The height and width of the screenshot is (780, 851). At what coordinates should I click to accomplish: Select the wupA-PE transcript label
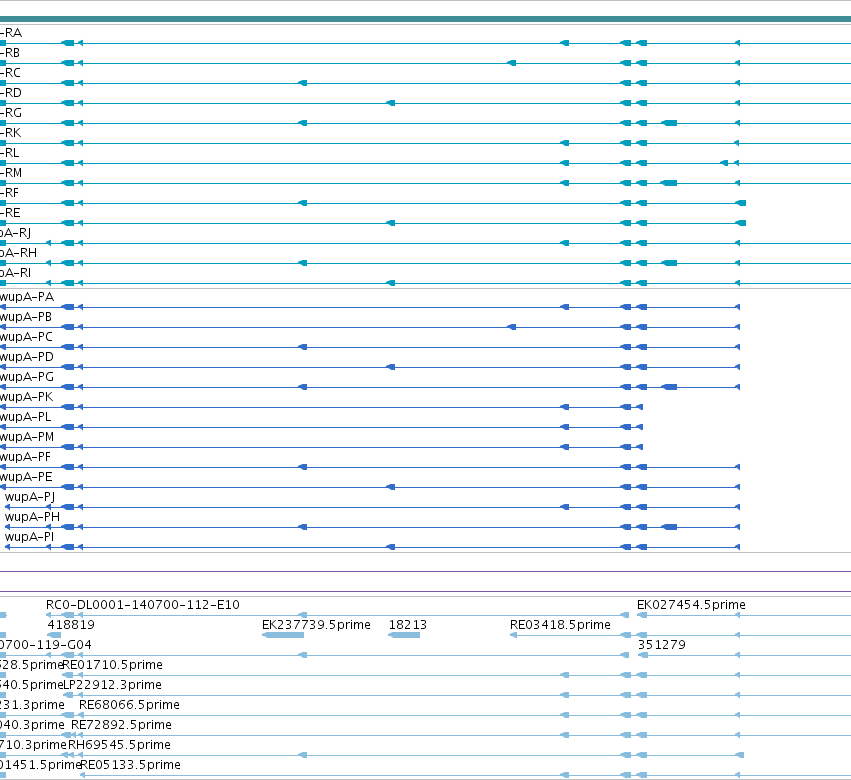click(x=27, y=477)
